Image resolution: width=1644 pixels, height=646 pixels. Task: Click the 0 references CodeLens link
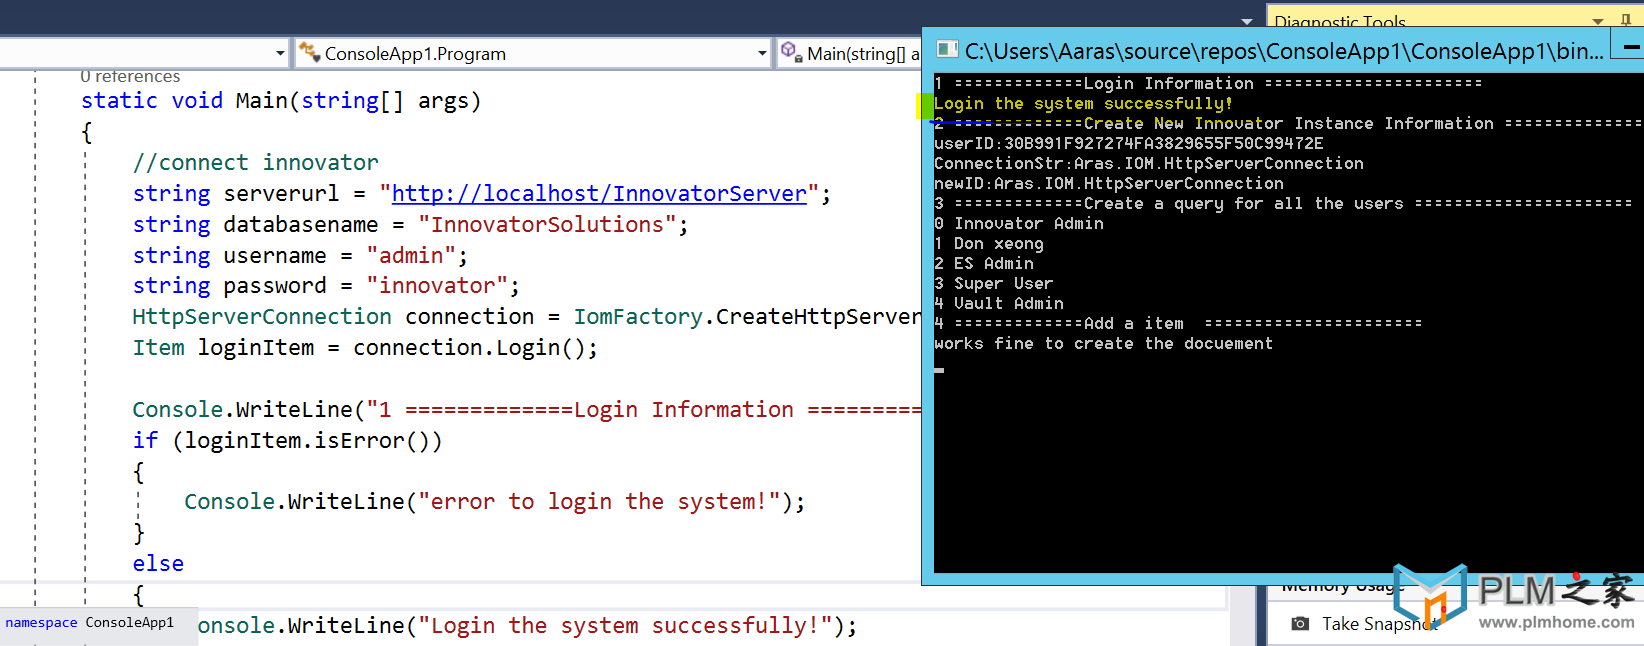coord(130,76)
